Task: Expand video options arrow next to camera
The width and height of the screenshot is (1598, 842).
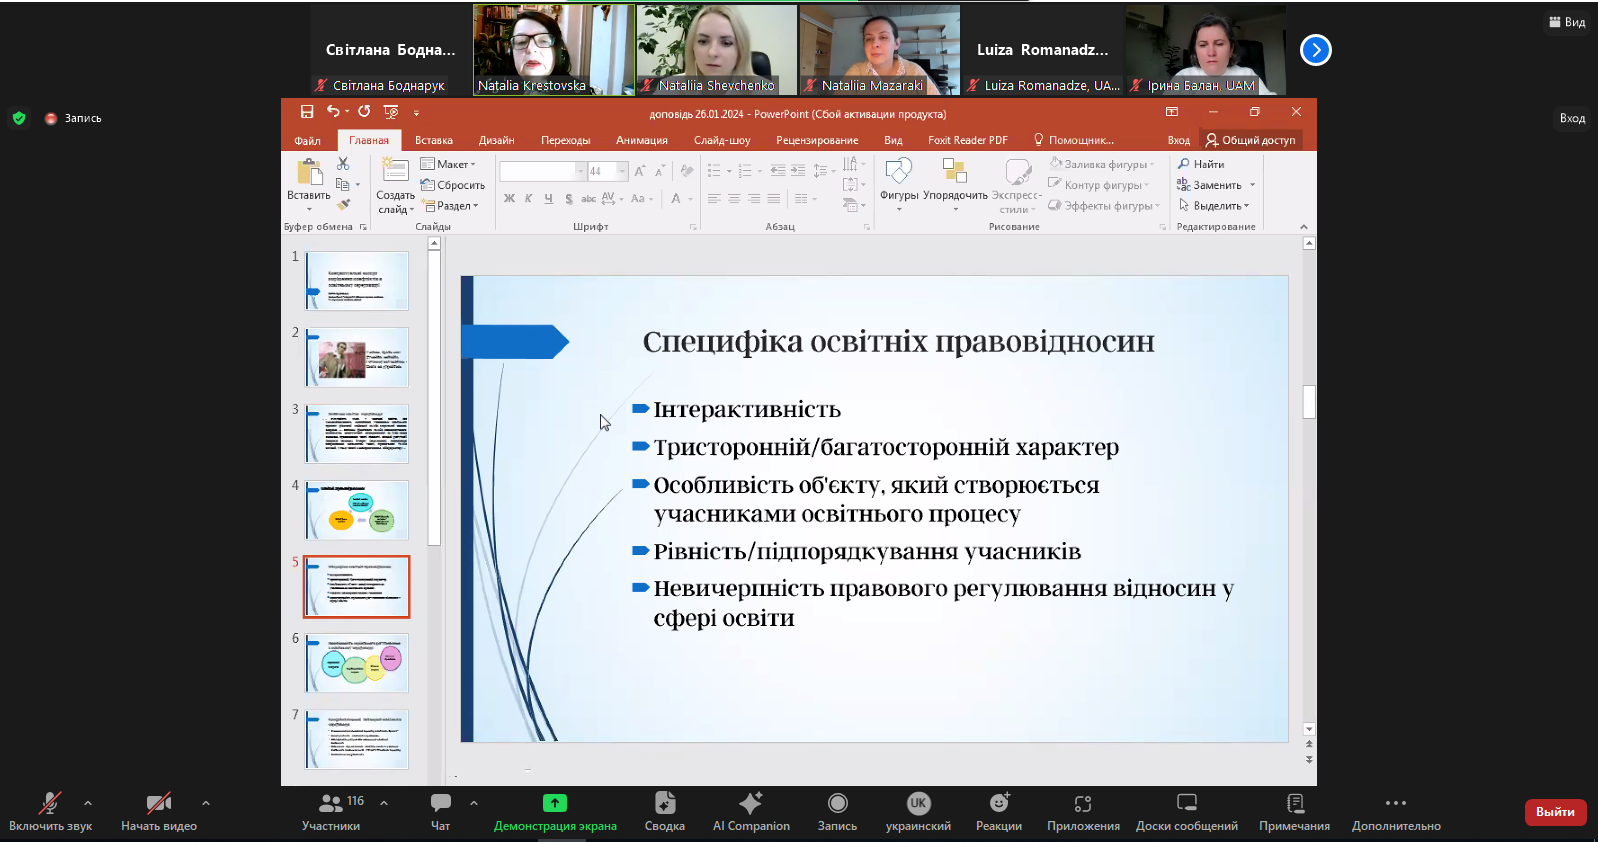Action: [x=206, y=803]
